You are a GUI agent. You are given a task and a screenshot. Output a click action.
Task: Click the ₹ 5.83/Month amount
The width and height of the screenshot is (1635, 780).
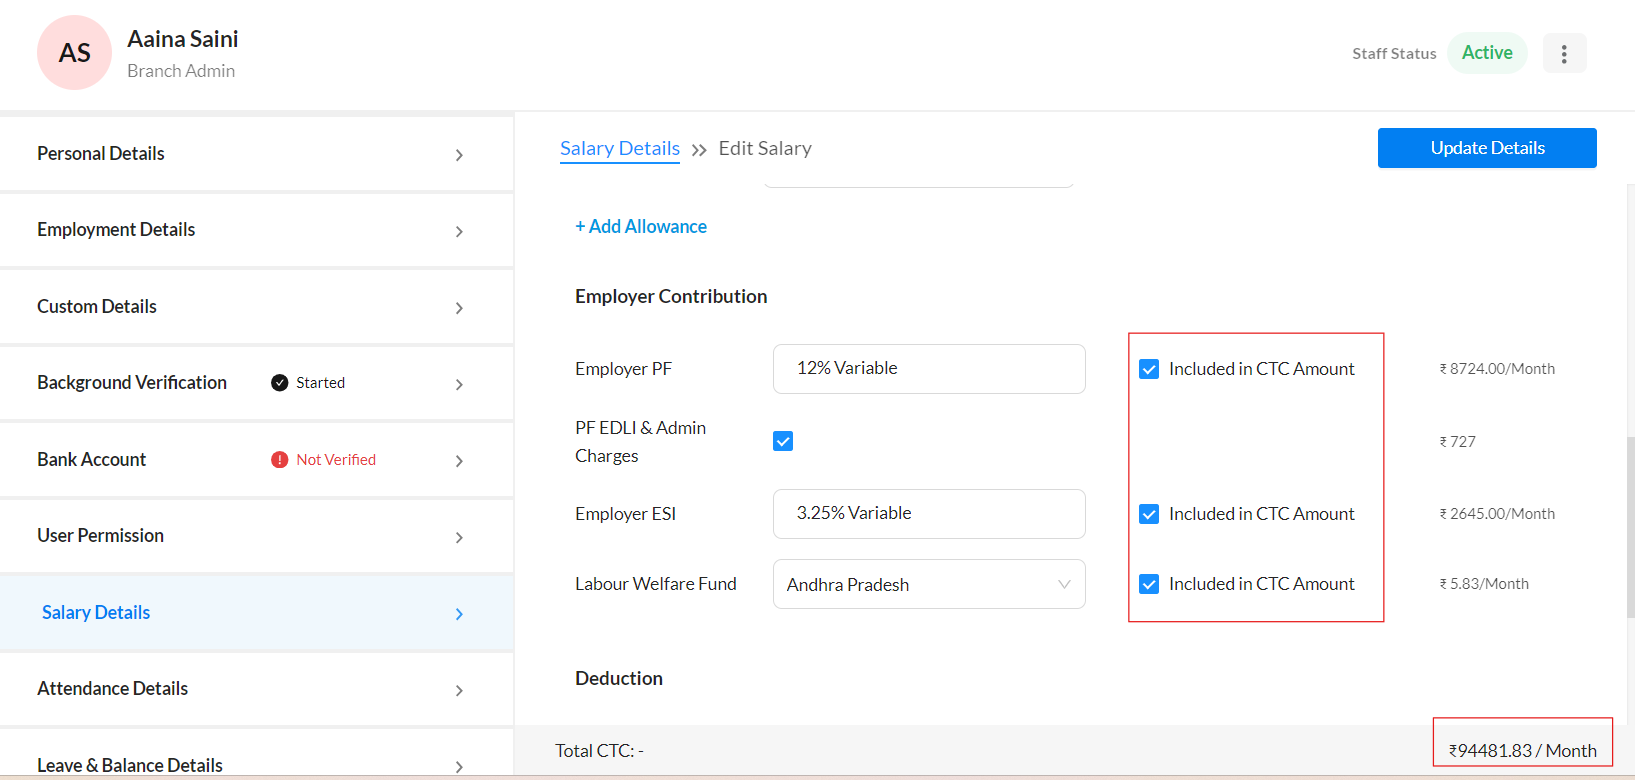(x=1484, y=584)
